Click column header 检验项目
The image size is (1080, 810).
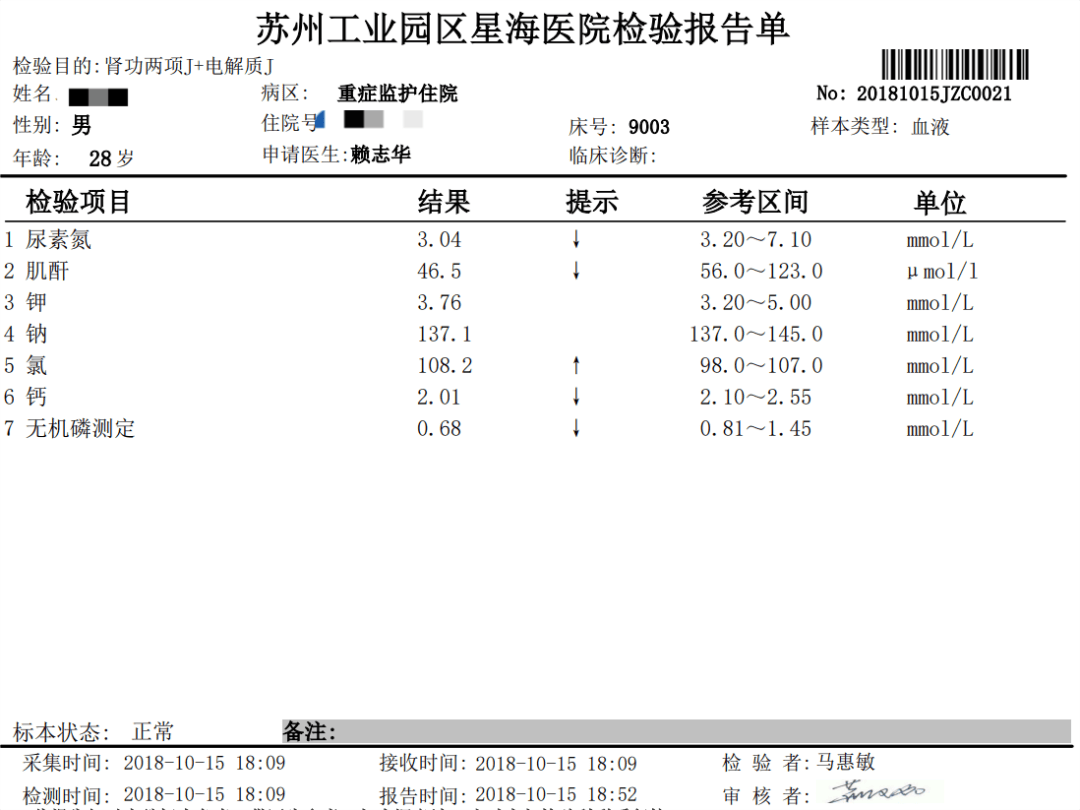click(x=78, y=202)
